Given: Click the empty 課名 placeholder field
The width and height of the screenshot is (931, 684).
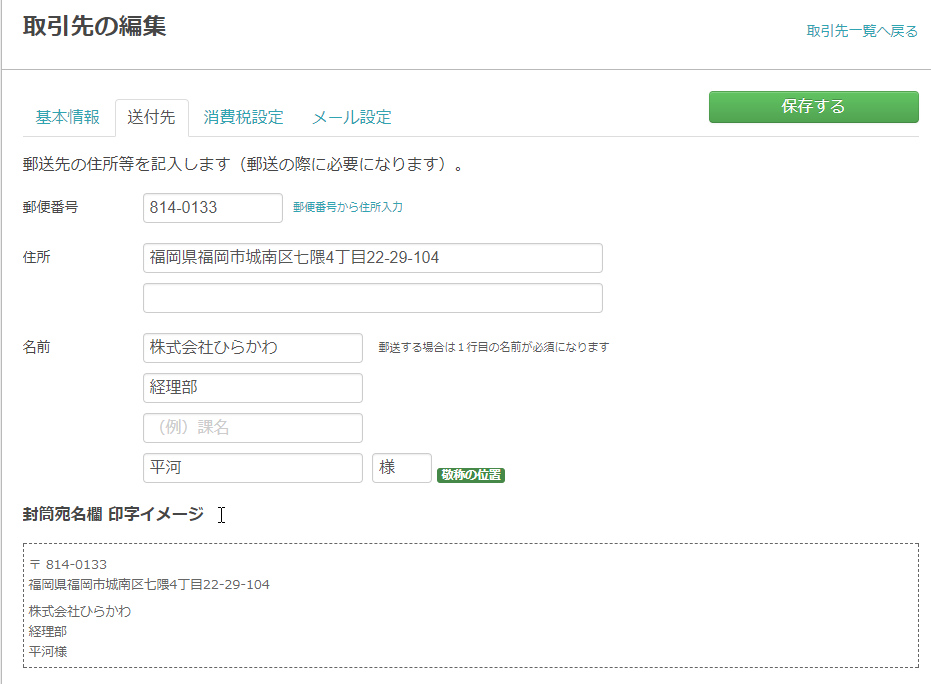Looking at the screenshot, I should (253, 428).
